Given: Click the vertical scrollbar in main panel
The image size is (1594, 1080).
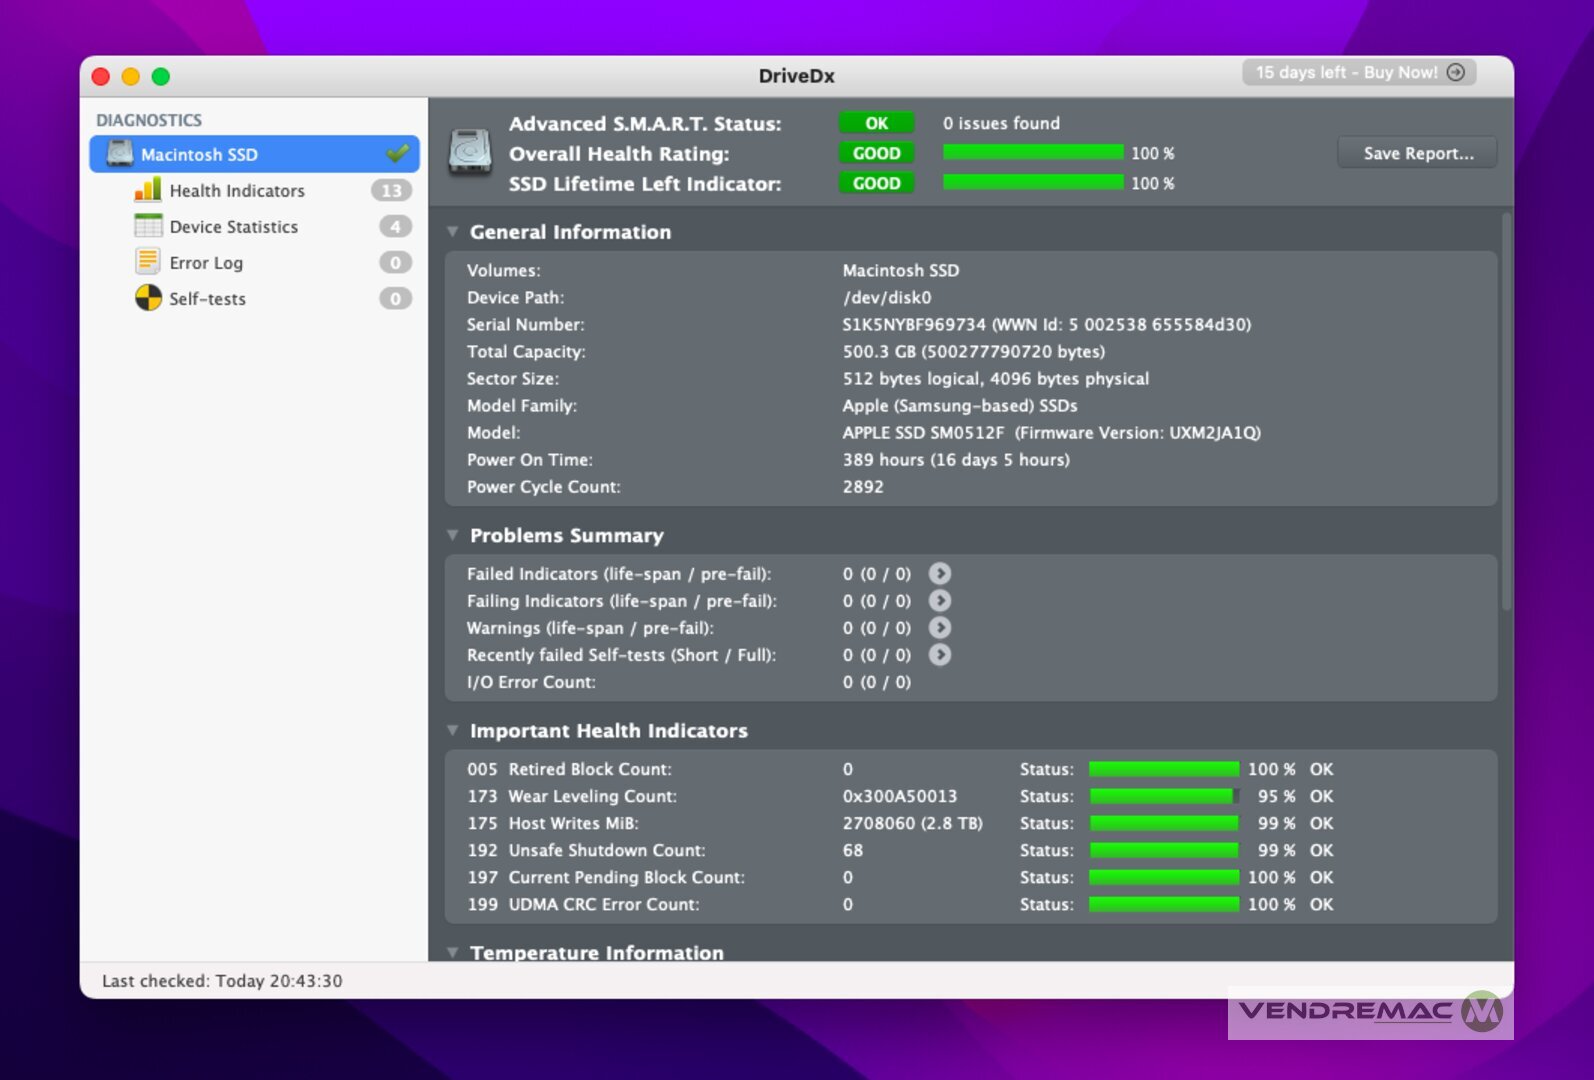Looking at the screenshot, I should pyautogui.click(x=1506, y=410).
